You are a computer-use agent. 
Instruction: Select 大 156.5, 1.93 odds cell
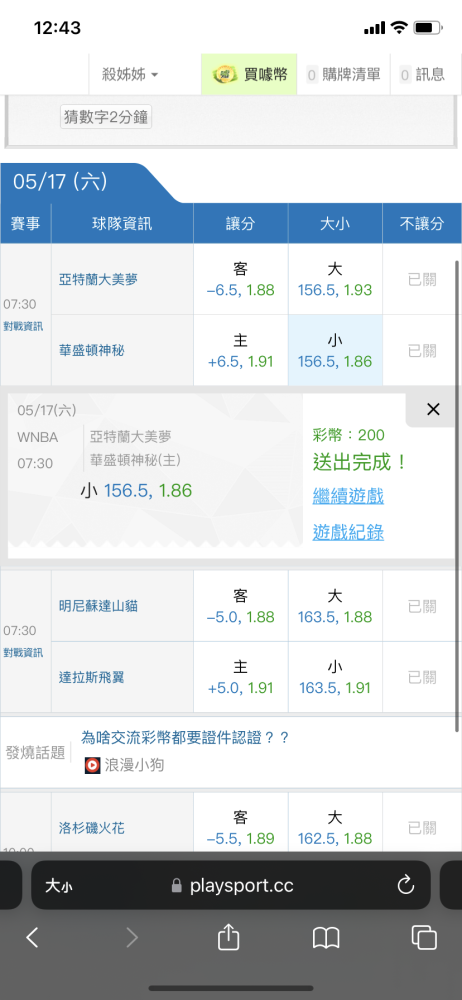[x=335, y=279]
